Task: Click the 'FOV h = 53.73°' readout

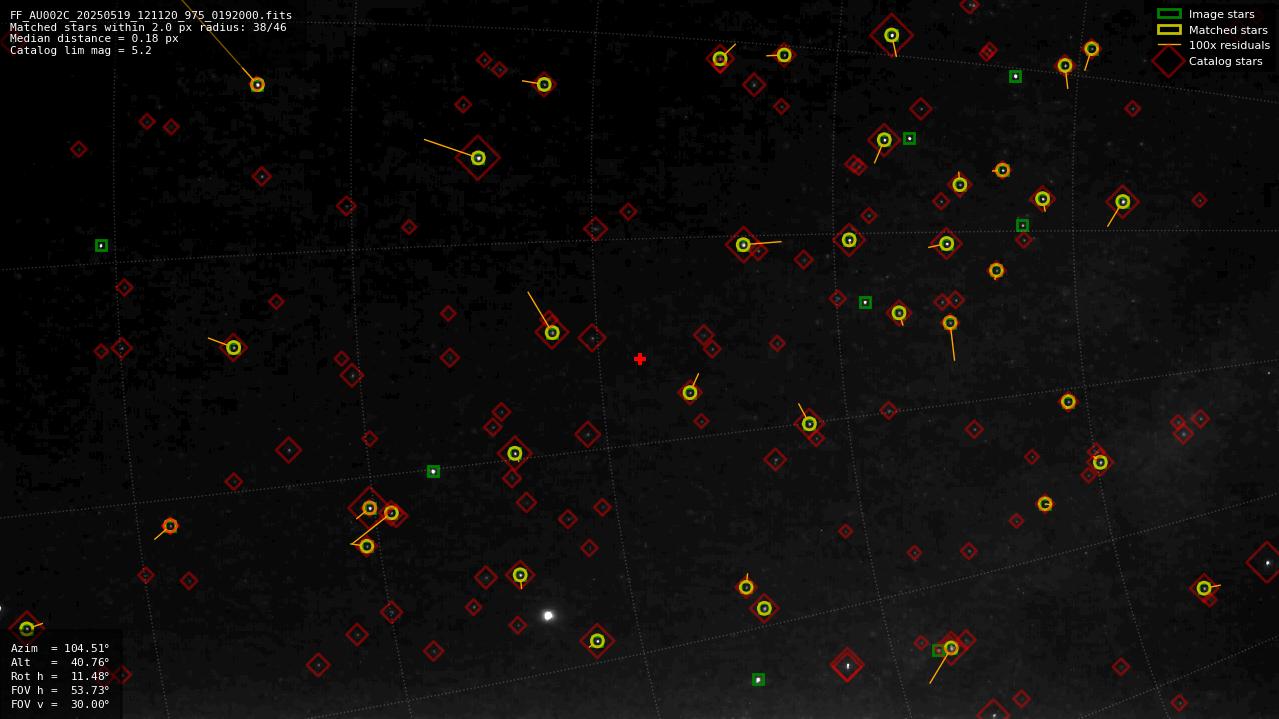Action: point(60,690)
